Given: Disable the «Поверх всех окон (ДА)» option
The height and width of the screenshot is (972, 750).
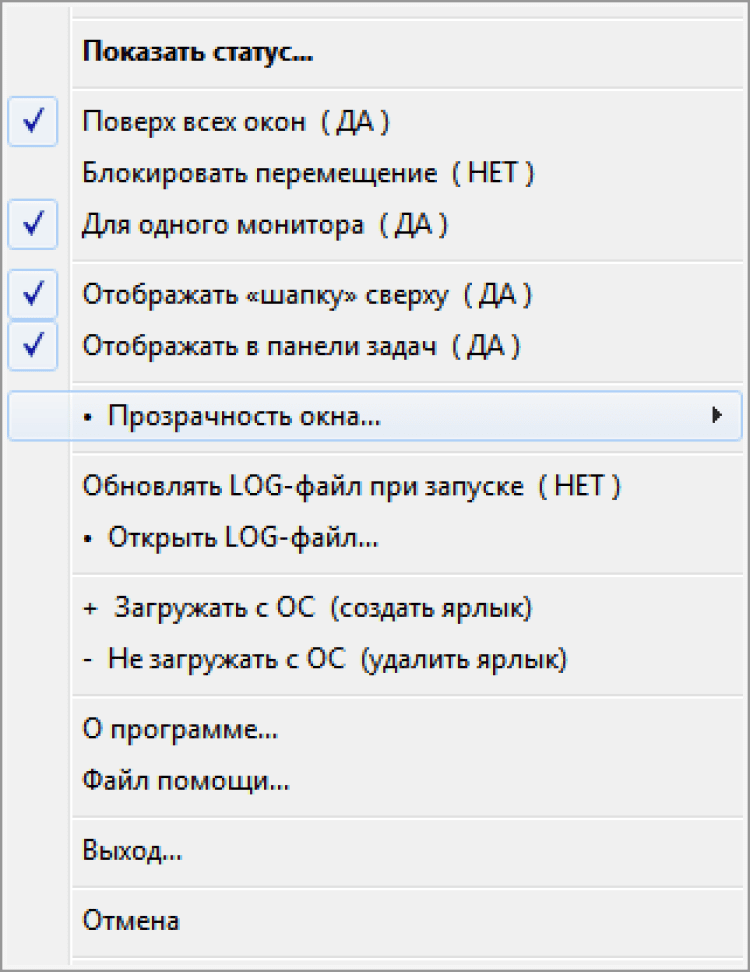Looking at the screenshot, I should pos(236,122).
